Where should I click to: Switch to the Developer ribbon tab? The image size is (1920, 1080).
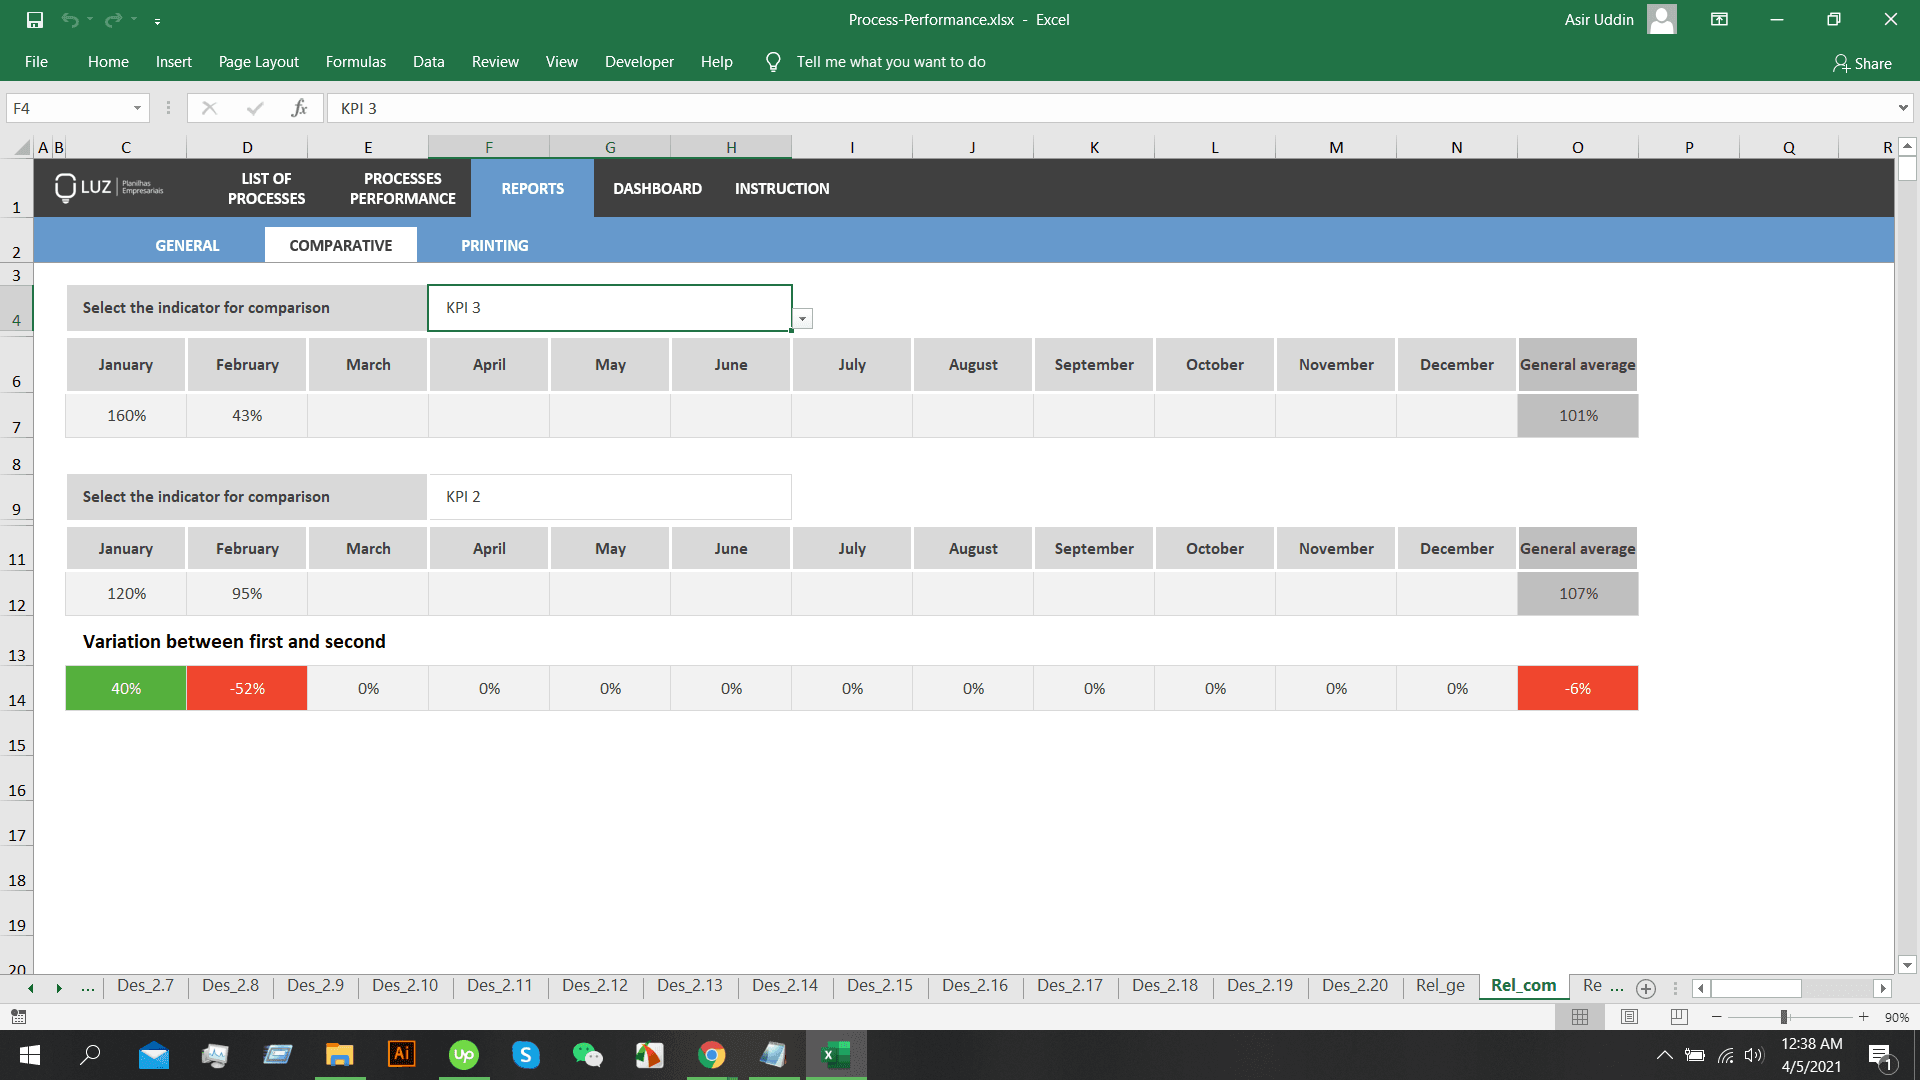pos(639,61)
